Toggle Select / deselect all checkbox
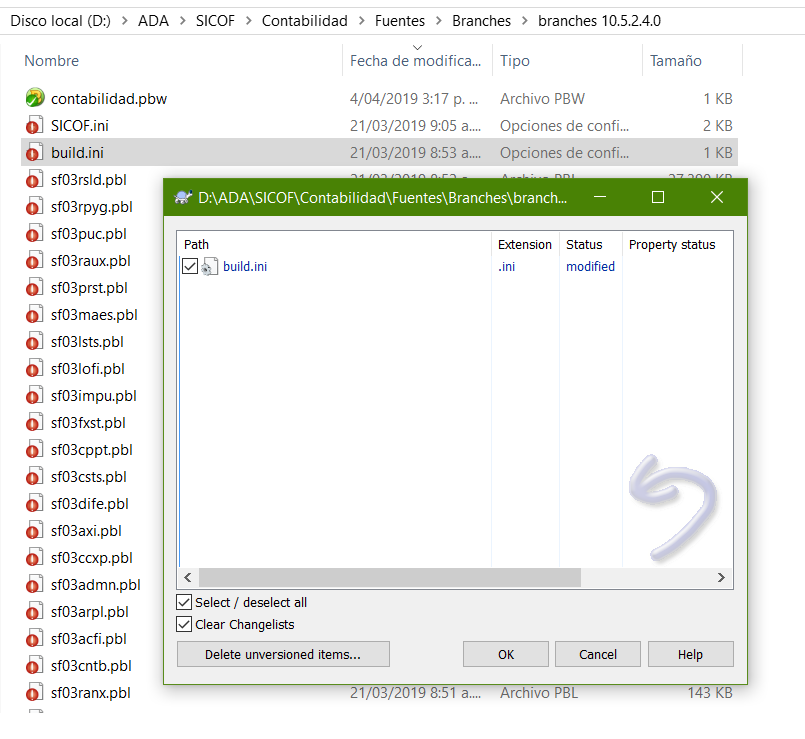 coord(184,602)
